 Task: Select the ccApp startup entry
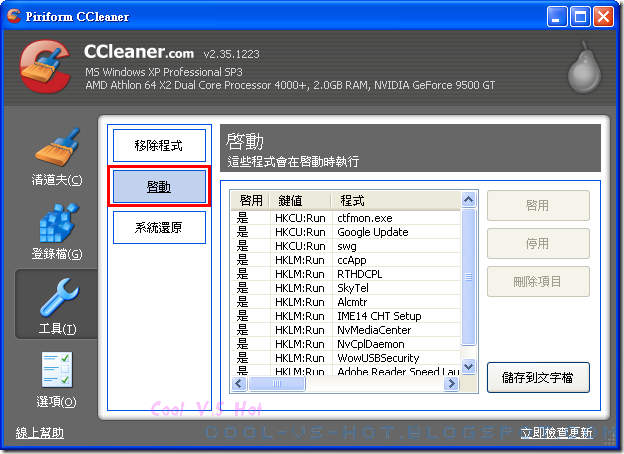coord(345,260)
